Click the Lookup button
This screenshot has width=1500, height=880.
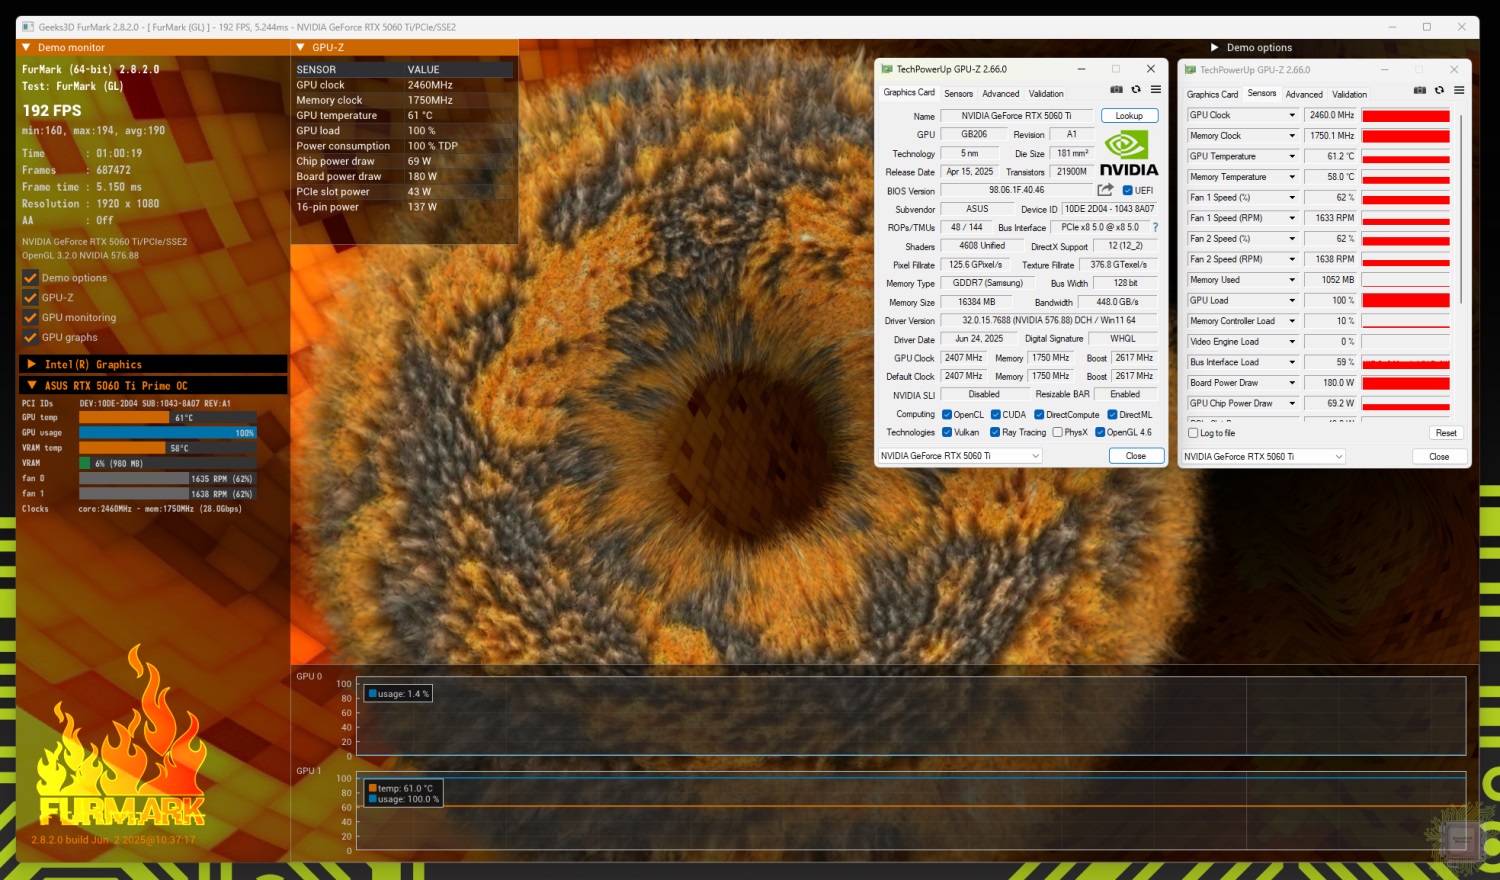[1129, 116]
